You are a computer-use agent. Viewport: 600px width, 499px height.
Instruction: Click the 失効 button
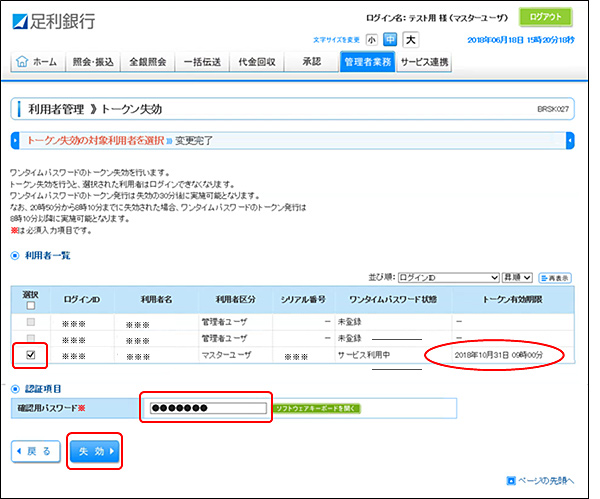click(94, 451)
